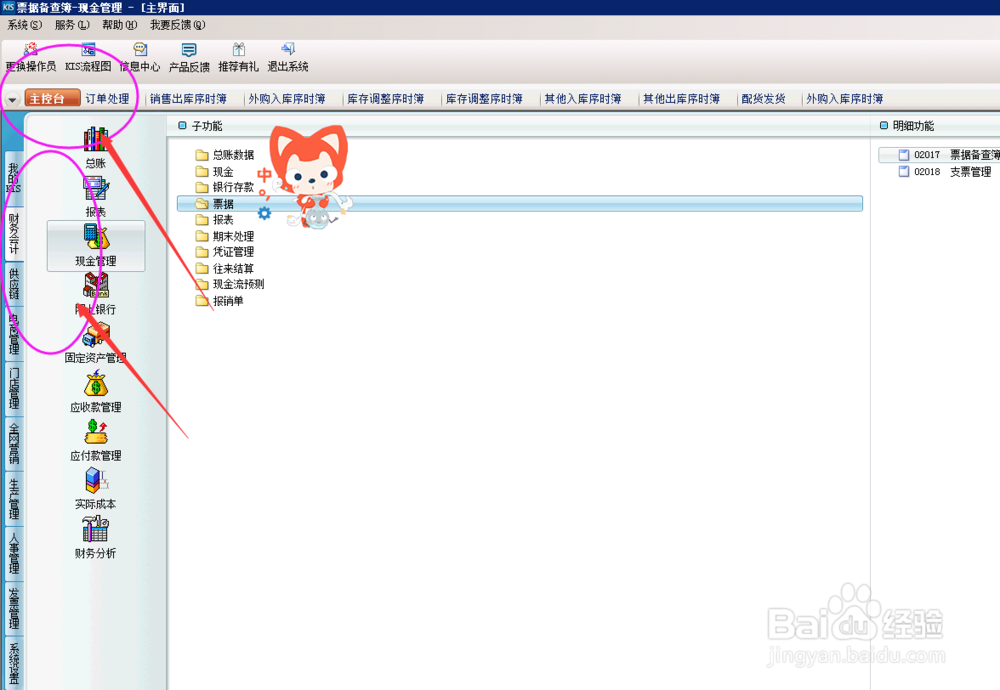
Task: Click the 期末处理 folder icon
Action: pos(202,236)
